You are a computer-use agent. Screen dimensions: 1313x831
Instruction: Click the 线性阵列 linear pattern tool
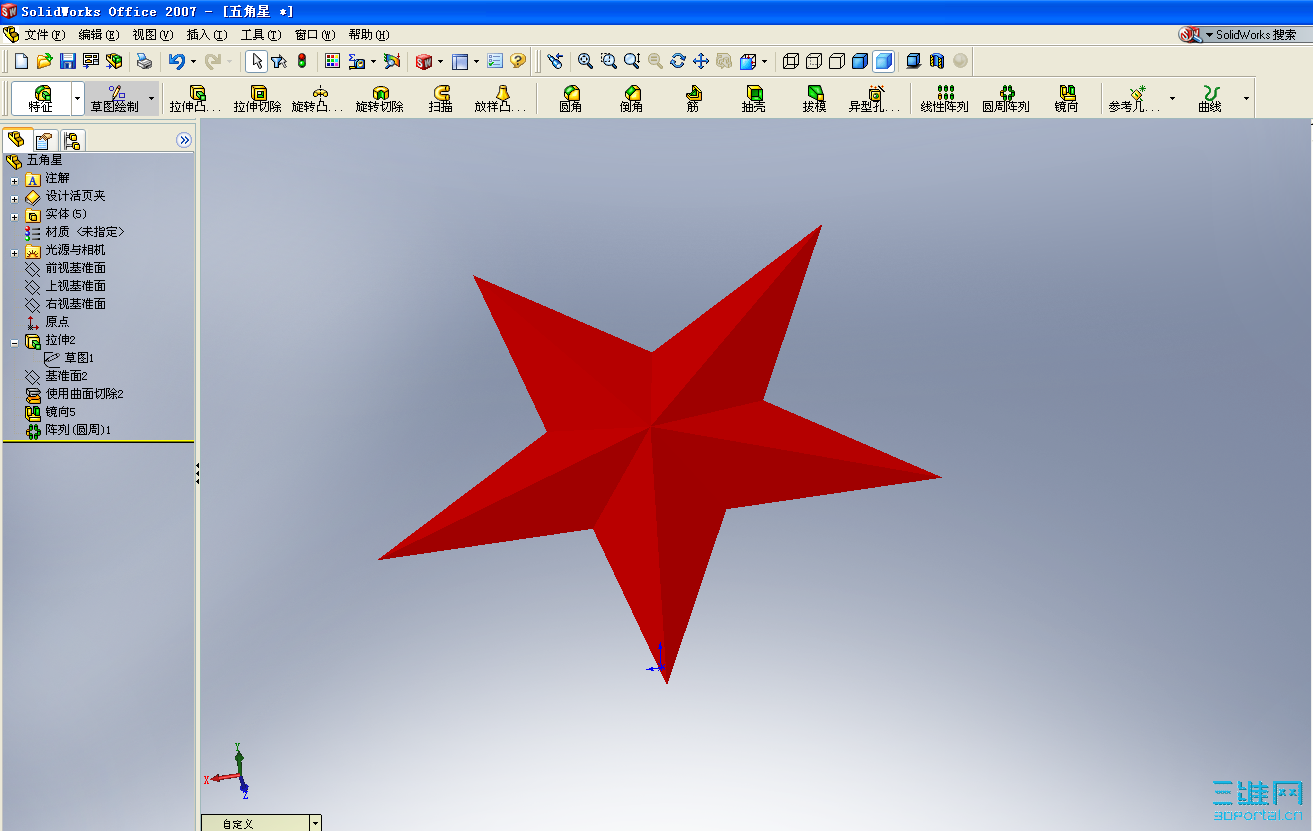pos(945,98)
